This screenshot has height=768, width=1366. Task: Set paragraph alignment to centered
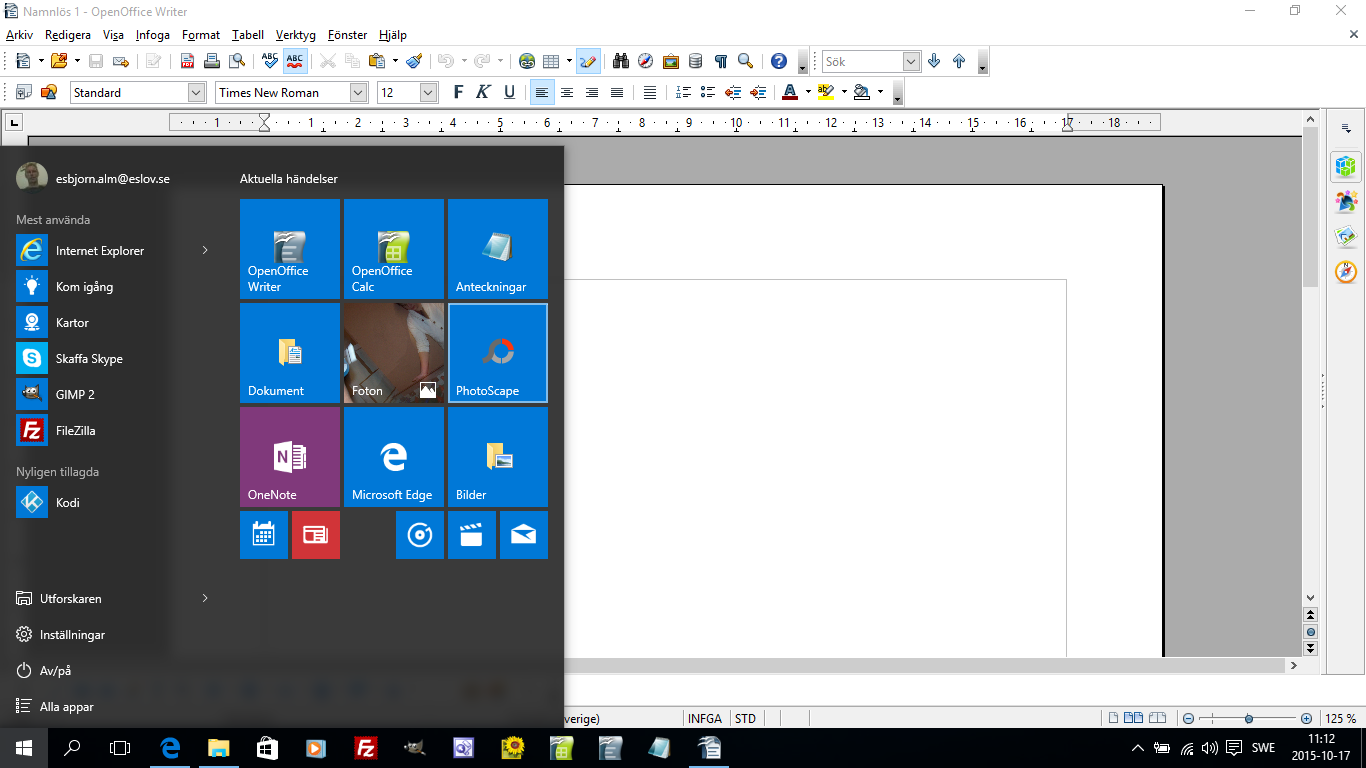(x=566, y=92)
